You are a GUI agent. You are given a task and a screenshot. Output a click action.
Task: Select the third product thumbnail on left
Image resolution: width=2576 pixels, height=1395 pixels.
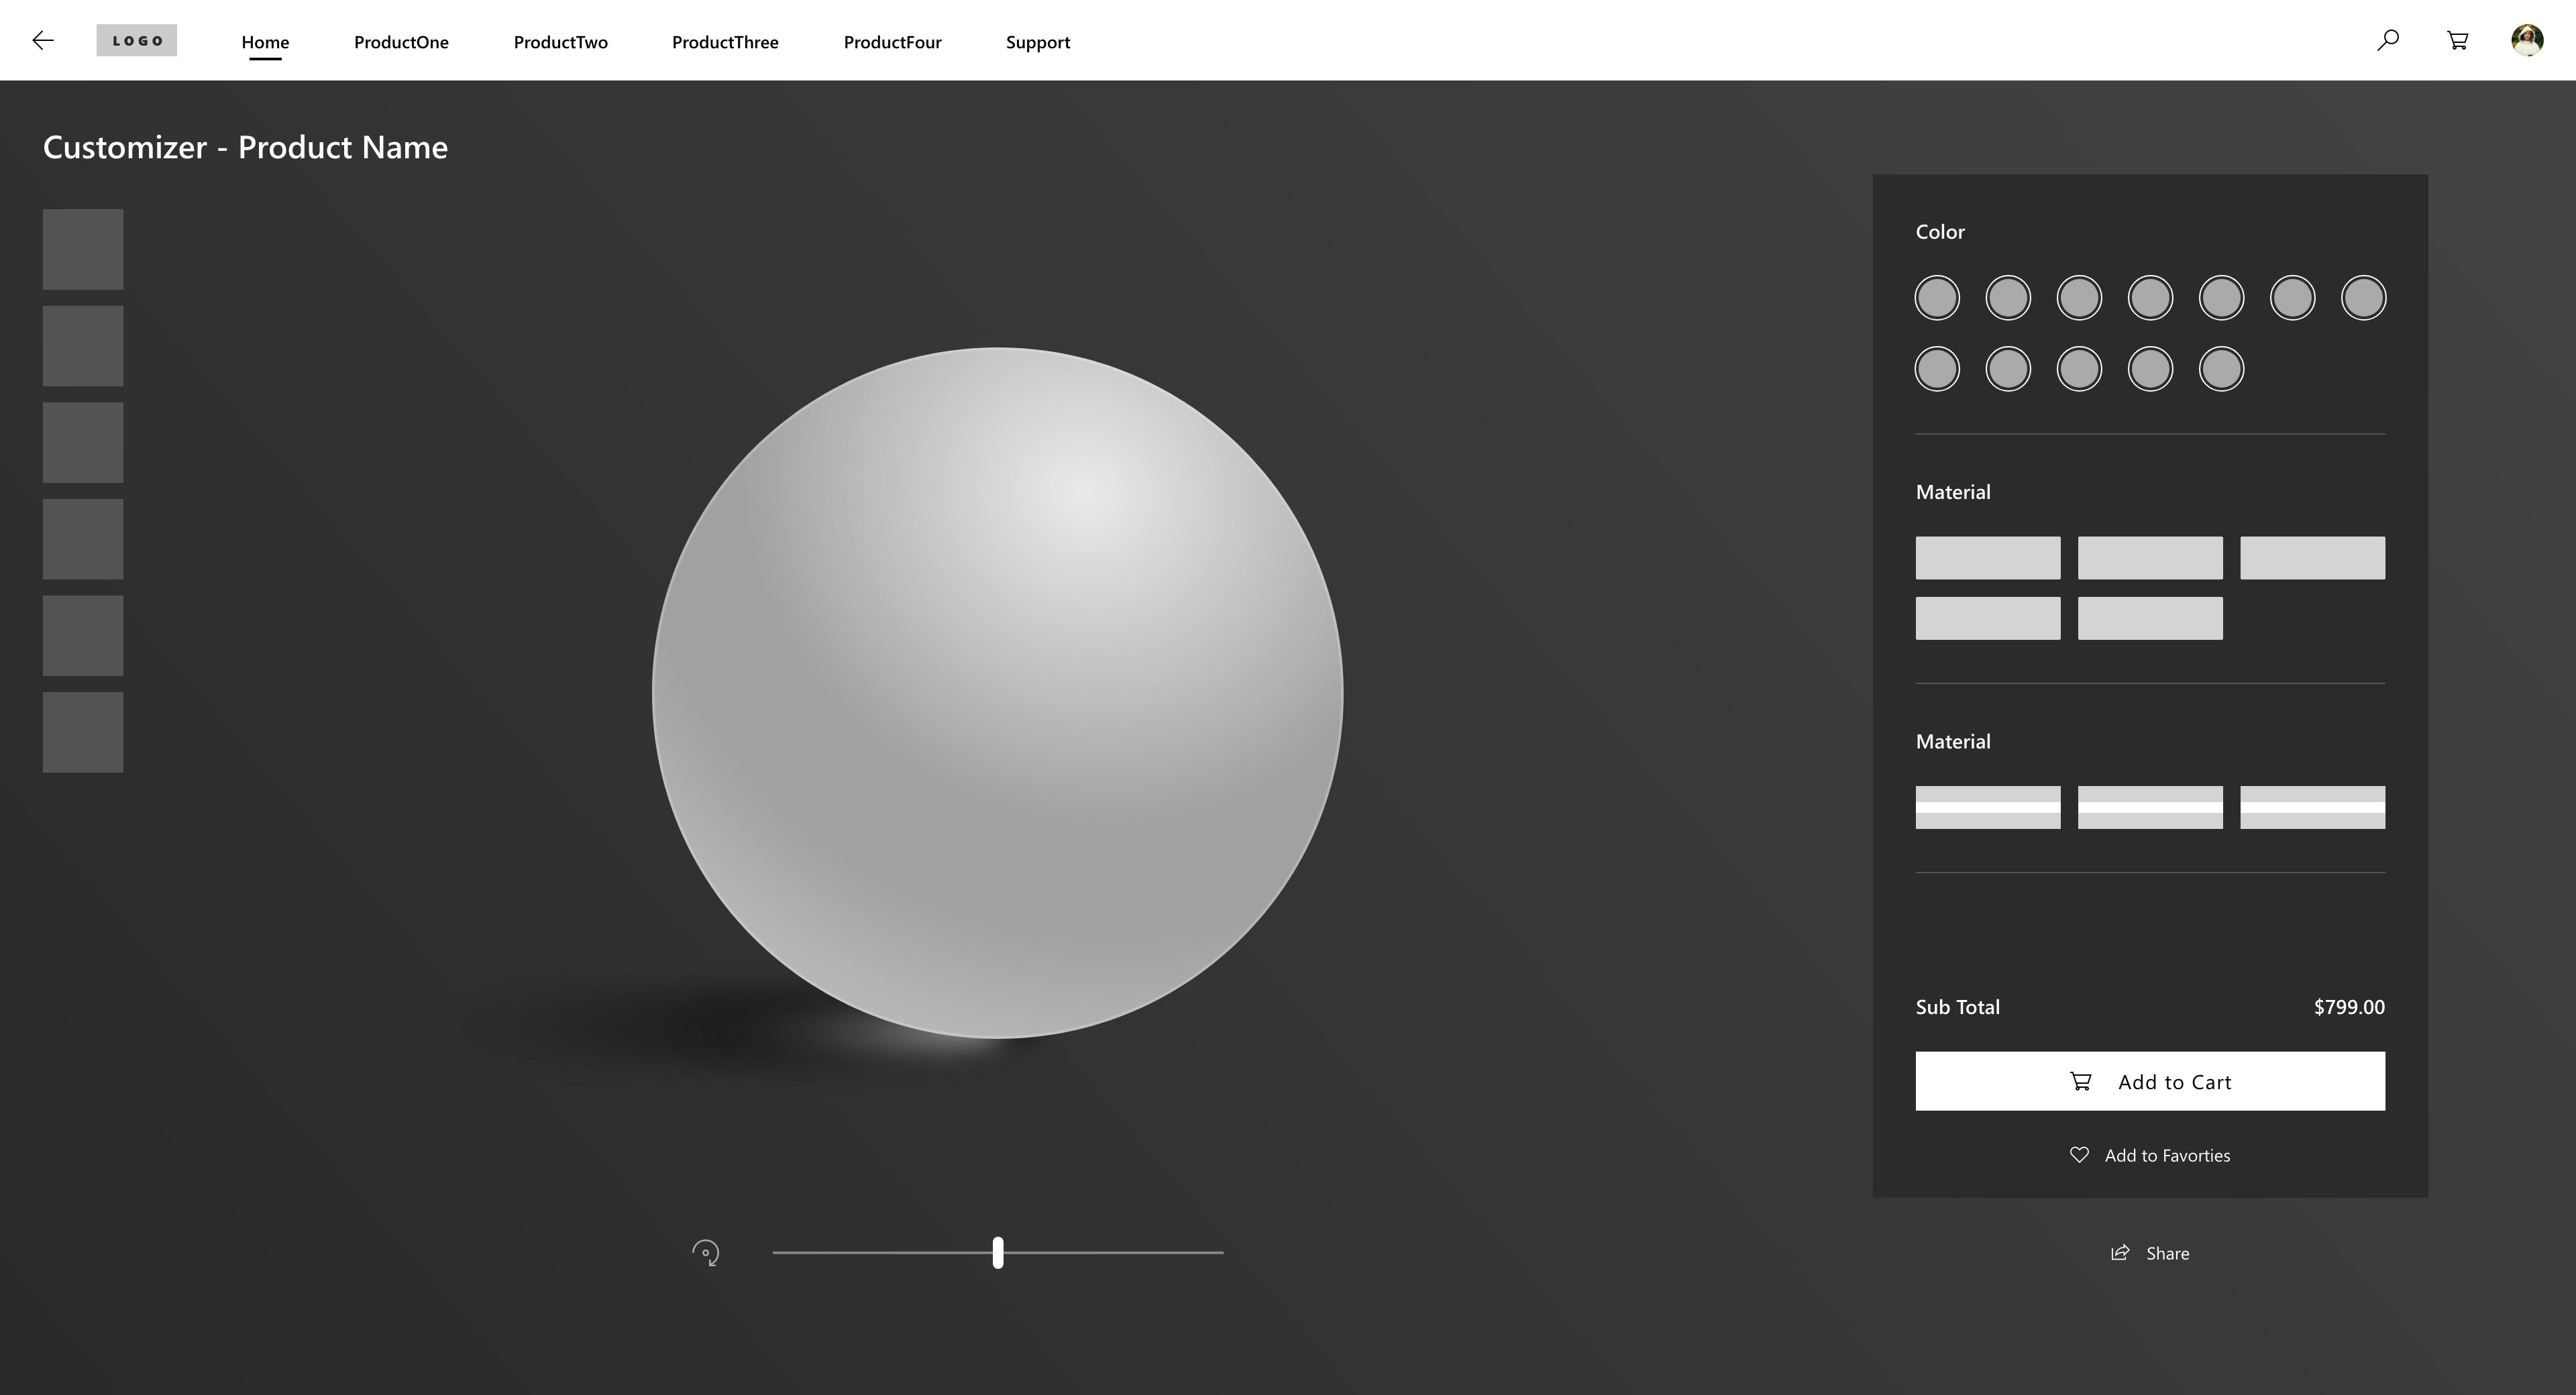coord(83,442)
